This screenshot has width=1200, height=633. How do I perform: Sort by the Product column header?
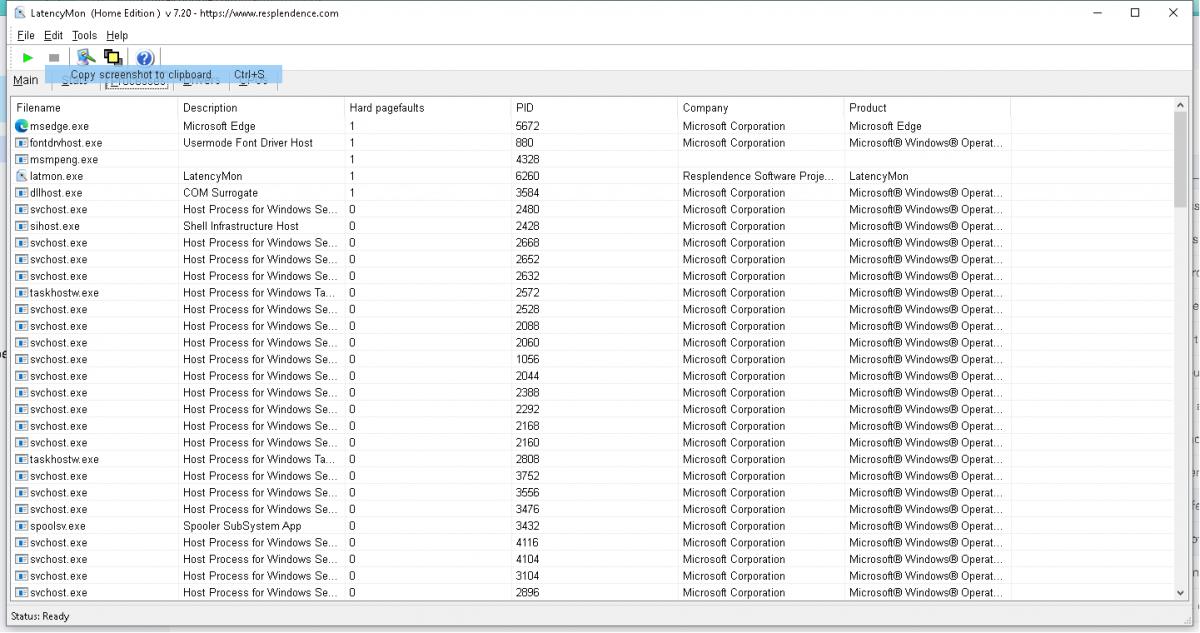point(927,108)
